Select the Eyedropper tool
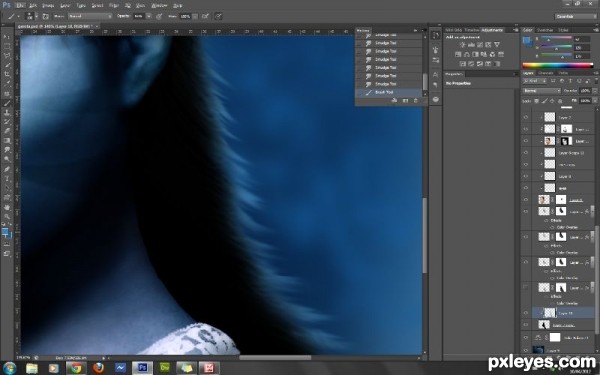The height and width of the screenshot is (375, 600). (7, 84)
